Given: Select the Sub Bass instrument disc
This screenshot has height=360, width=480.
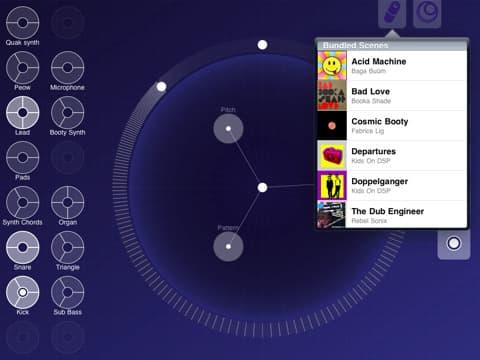Looking at the screenshot, I should (x=68, y=292).
